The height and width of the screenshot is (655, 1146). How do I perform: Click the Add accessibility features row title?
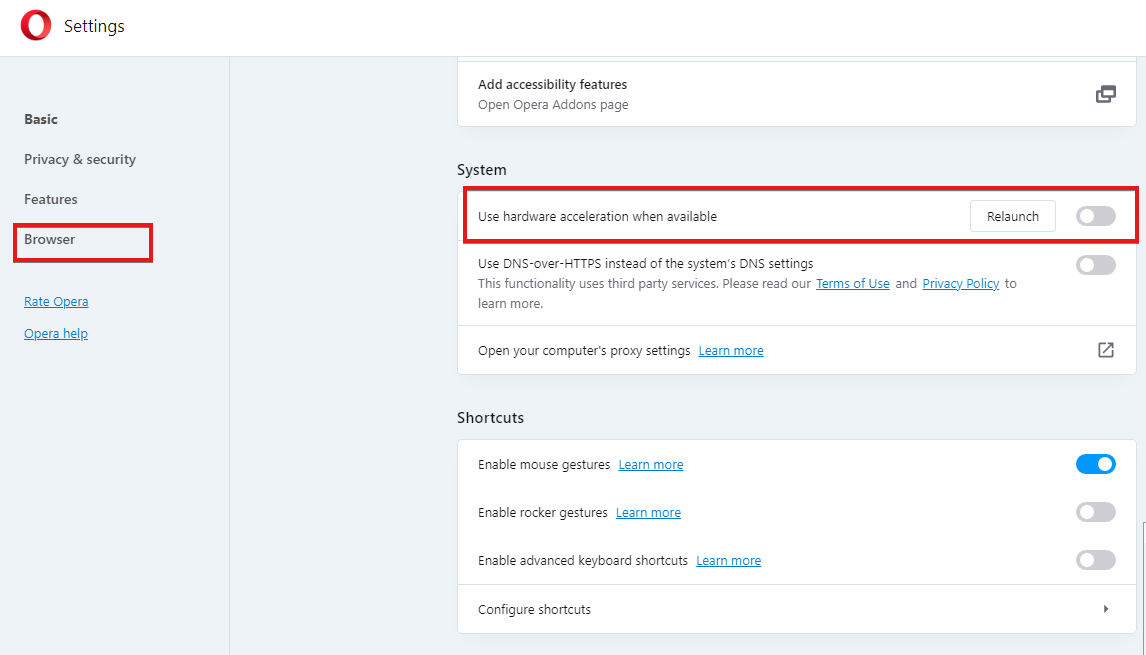pyautogui.click(x=553, y=85)
